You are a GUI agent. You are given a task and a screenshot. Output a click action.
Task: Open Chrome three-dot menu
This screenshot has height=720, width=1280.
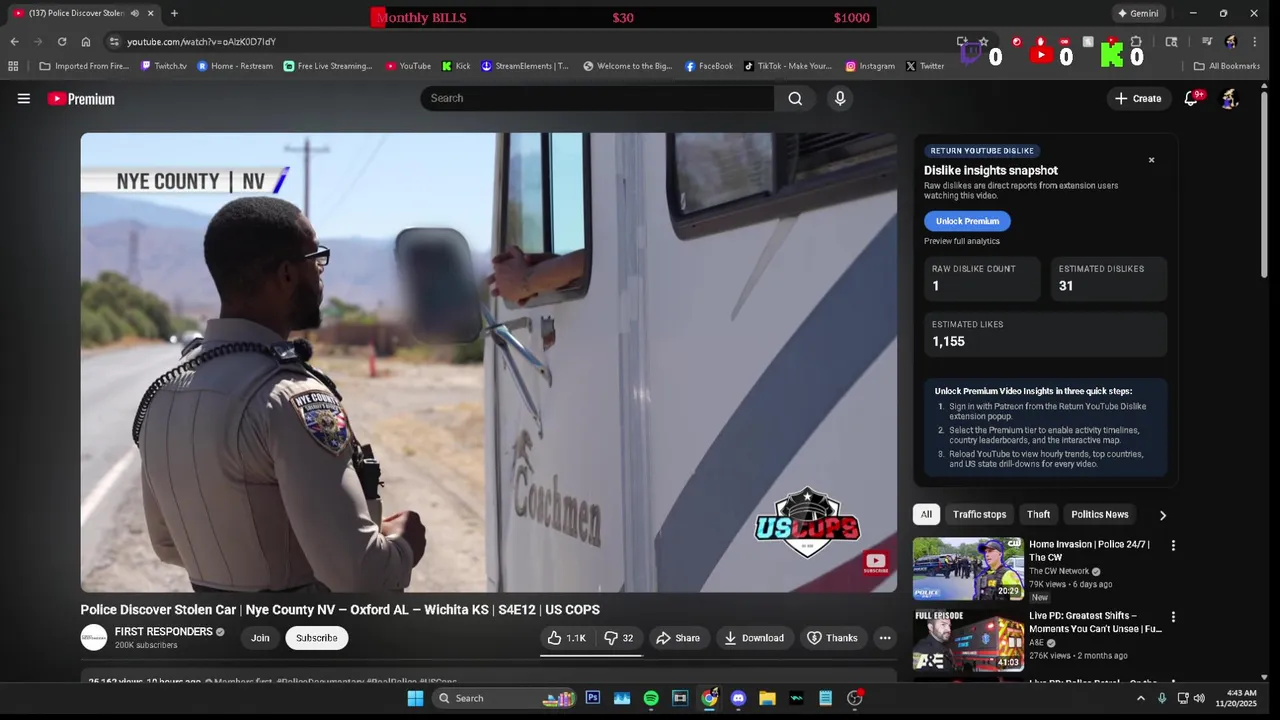click(x=1254, y=41)
